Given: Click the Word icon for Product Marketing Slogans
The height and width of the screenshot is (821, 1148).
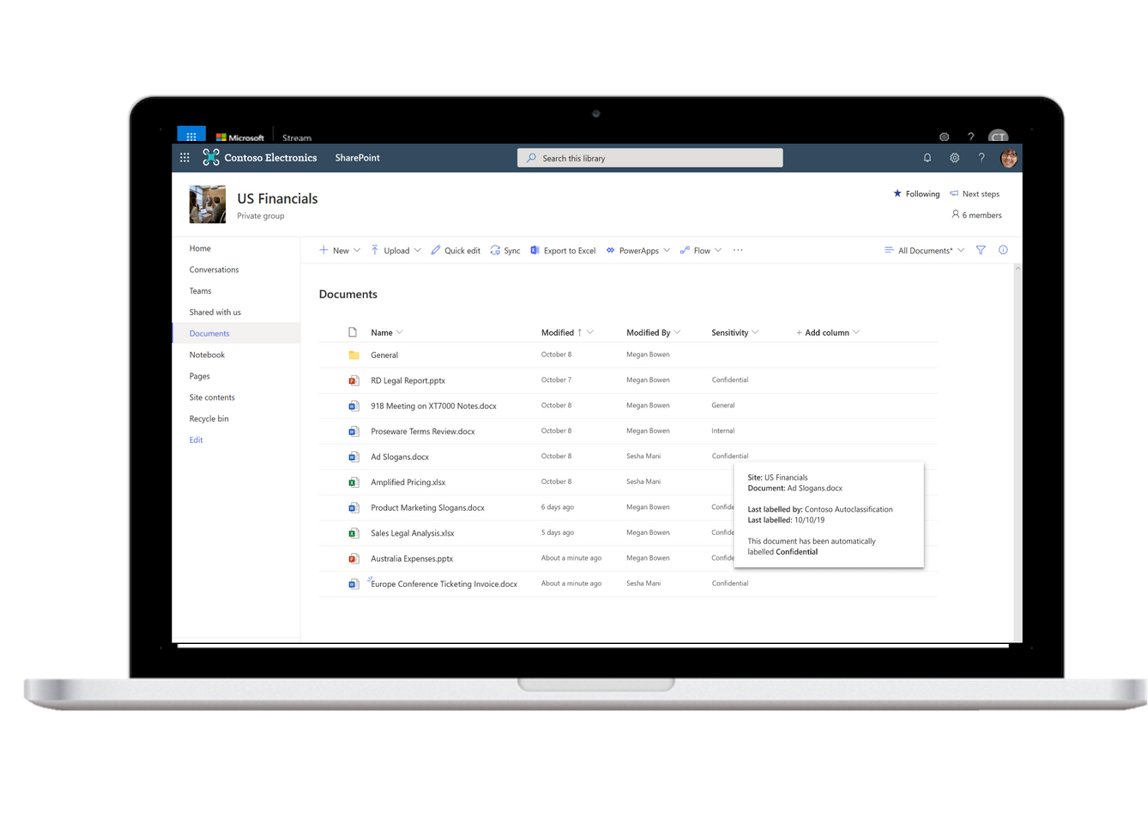Looking at the screenshot, I should coord(354,508).
